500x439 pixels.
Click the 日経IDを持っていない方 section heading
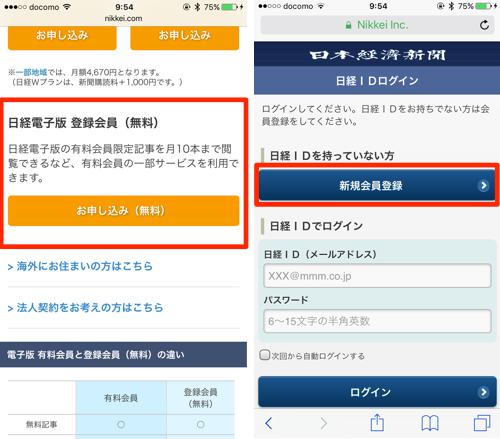(332, 156)
